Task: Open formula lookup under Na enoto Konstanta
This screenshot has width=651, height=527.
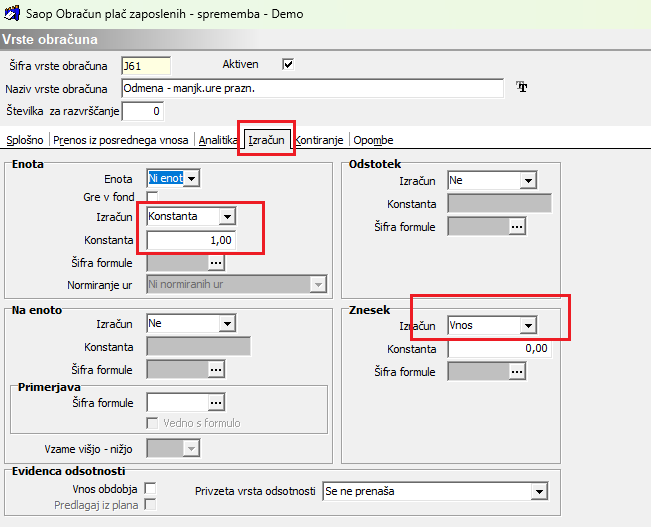Action: coord(216,370)
